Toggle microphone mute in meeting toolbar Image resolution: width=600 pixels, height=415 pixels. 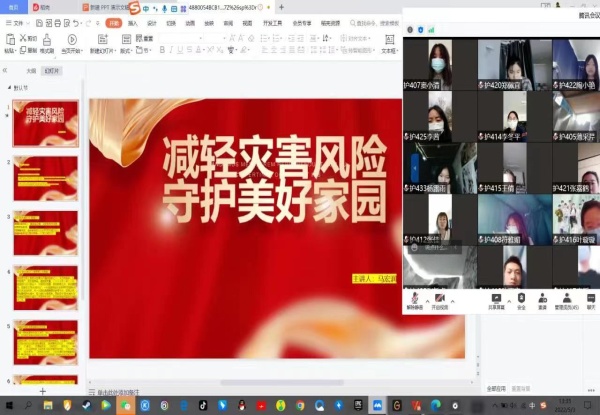(x=415, y=298)
